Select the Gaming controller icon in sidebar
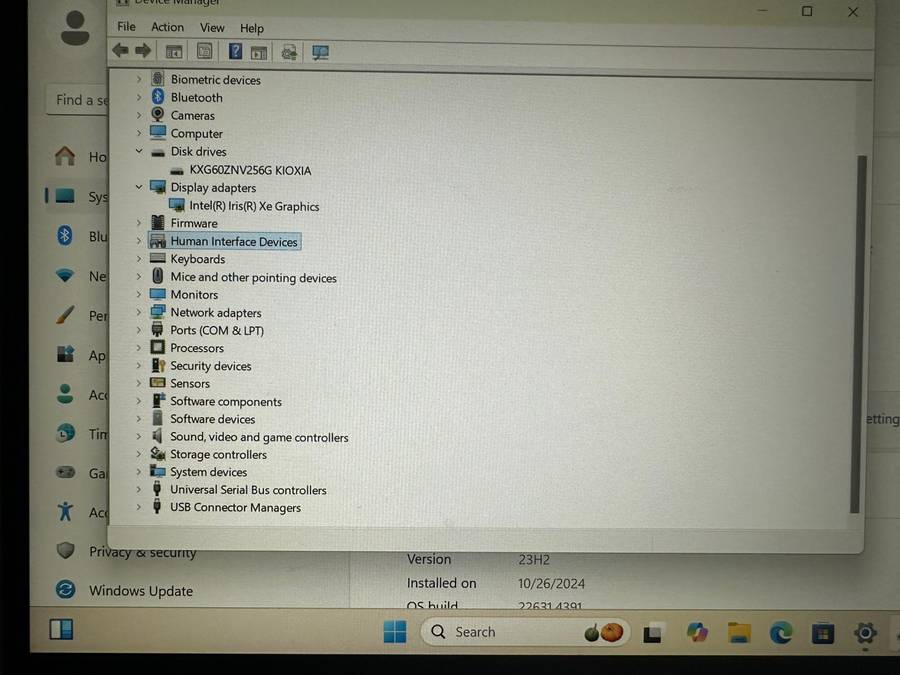 point(66,473)
